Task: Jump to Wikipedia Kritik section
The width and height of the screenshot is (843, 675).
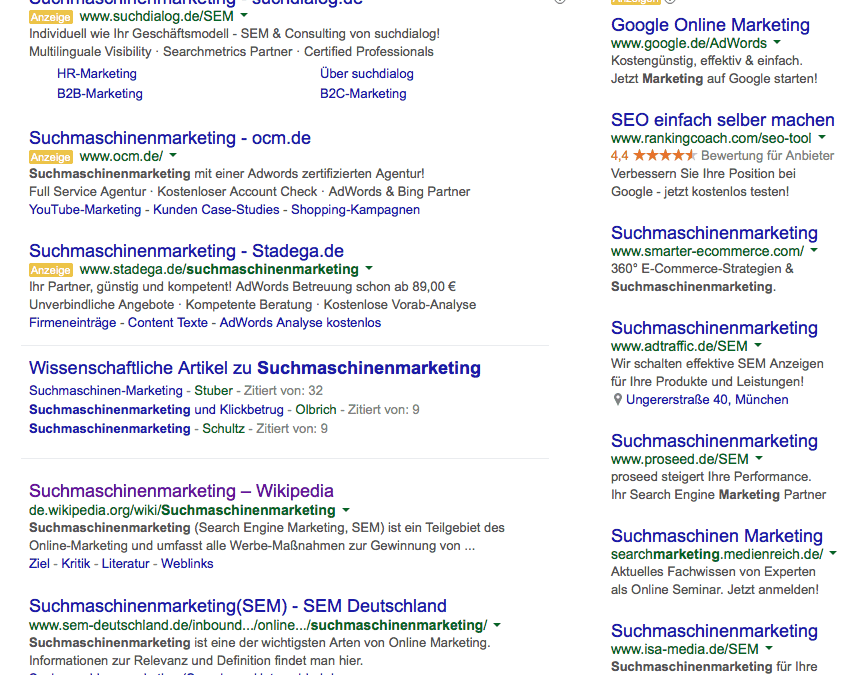Action: (x=76, y=564)
